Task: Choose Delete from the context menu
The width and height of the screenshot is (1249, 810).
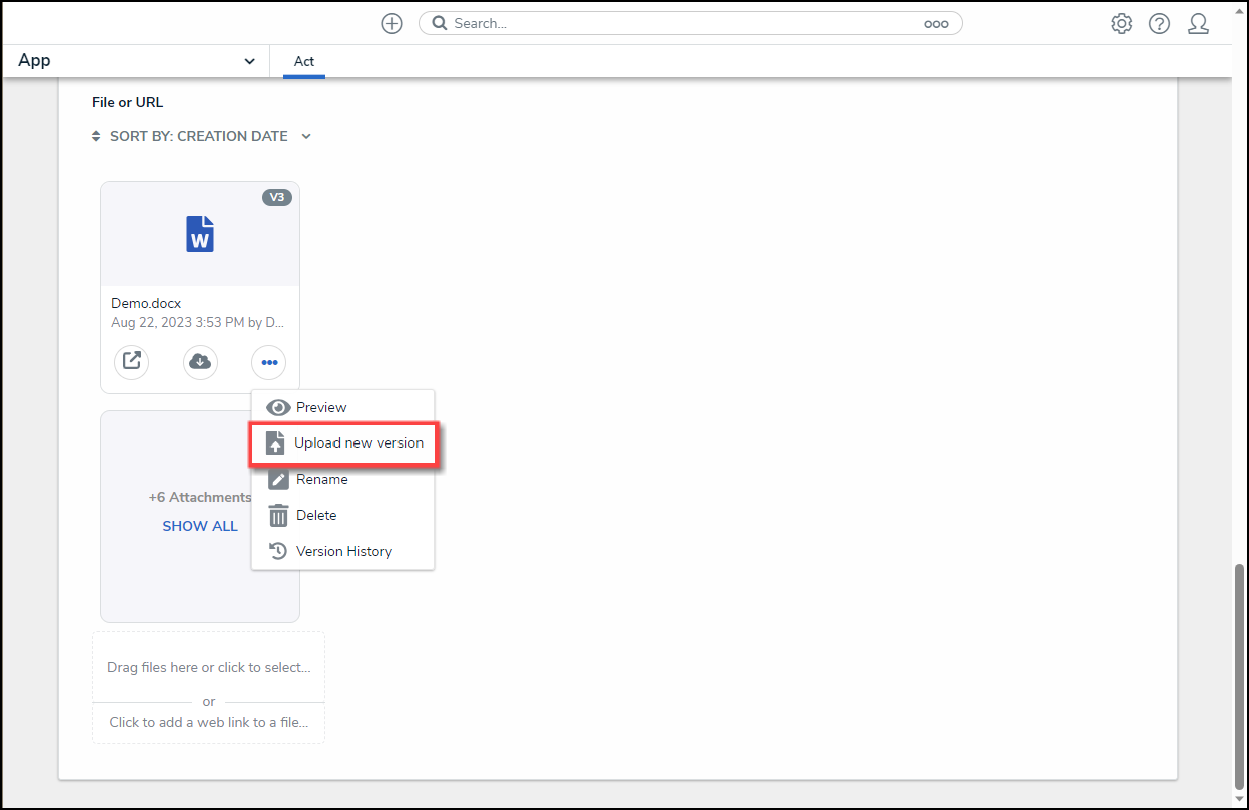Action: pyautogui.click(x=343, y=515)
